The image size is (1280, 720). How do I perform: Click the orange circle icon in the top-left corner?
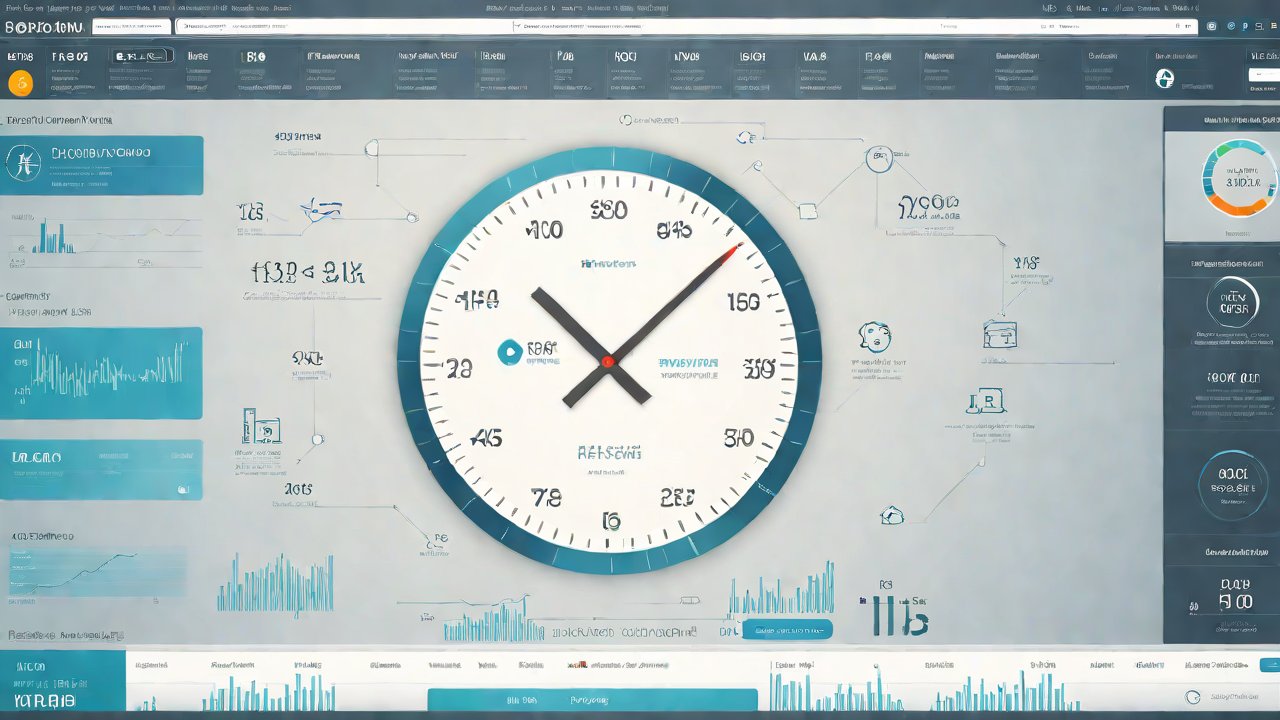(x=19, y=84)
